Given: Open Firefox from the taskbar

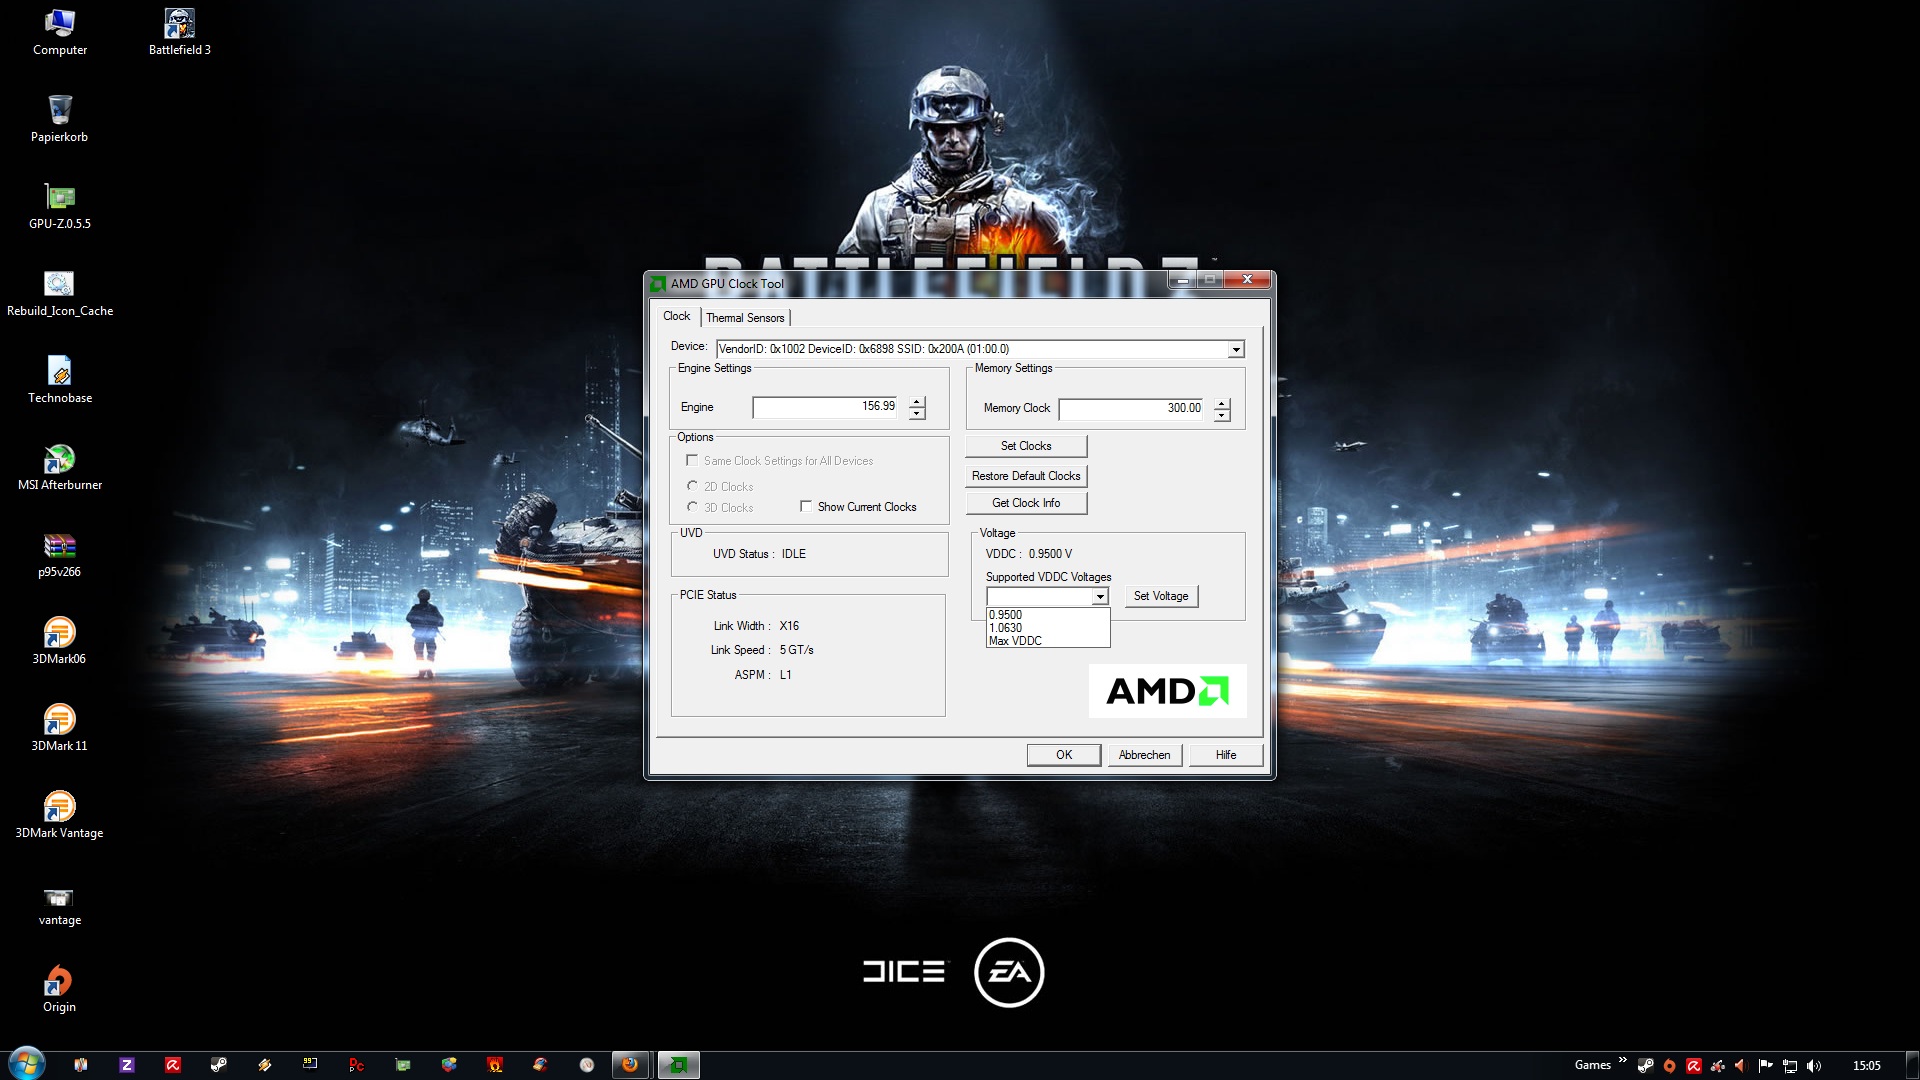Looking at the screenshot, I should pyautogui.click(x=630, y=1065).
